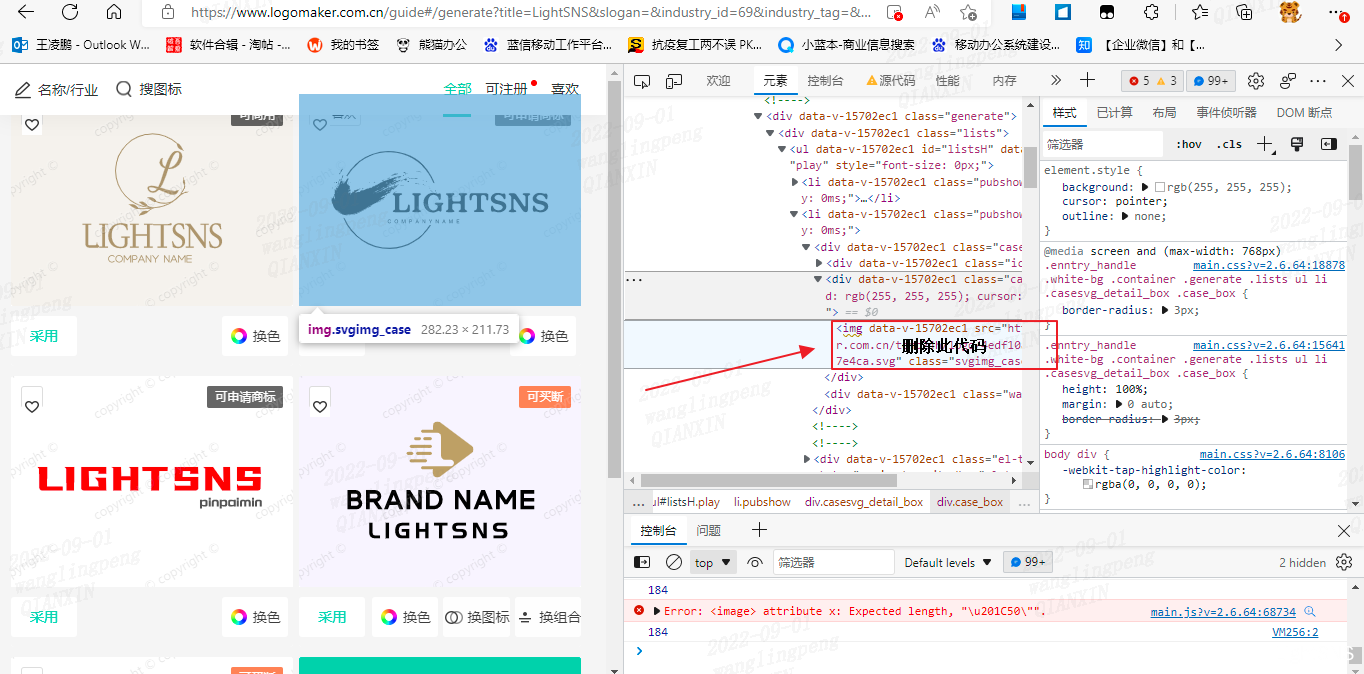Add a new DevTools tool tab
This screenshot has width=1364, height=674.
pyautogui.click(x=1088, y=80)
